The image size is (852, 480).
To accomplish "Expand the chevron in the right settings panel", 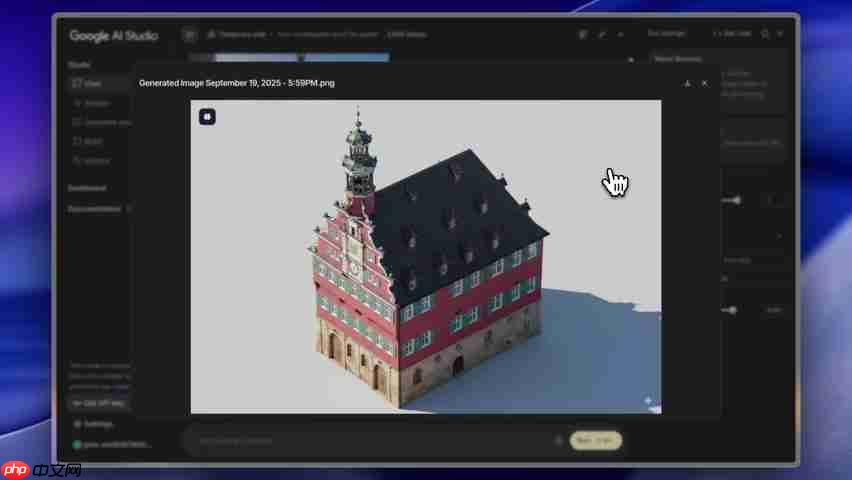I will click(780, 236).
